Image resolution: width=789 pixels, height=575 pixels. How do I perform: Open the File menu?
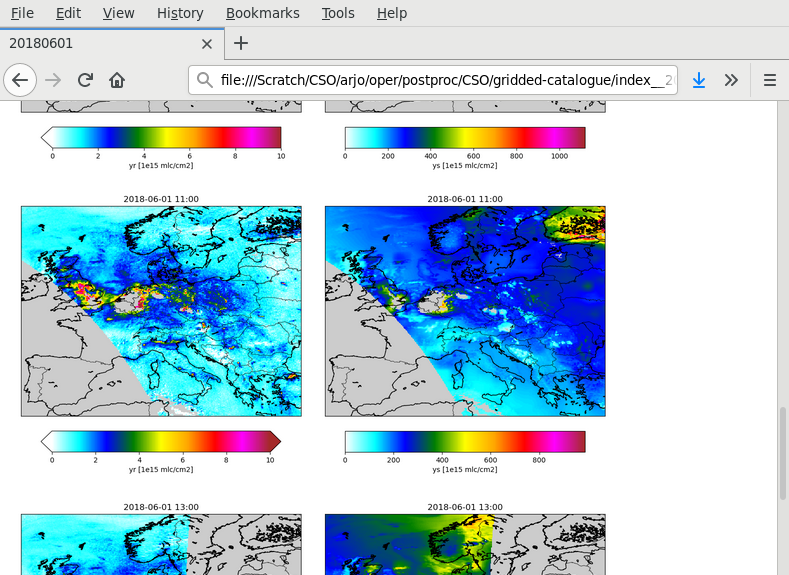tap(22, 13)
